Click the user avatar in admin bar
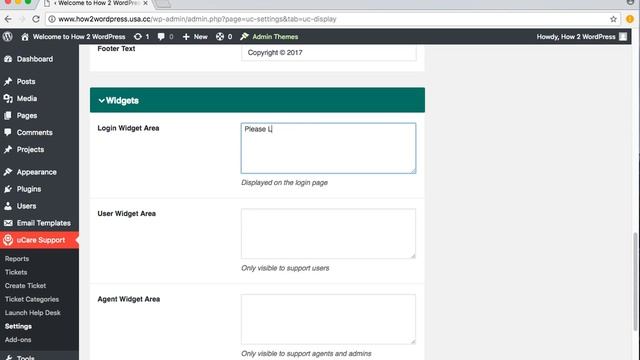640x360 pixels. point(623,36)
